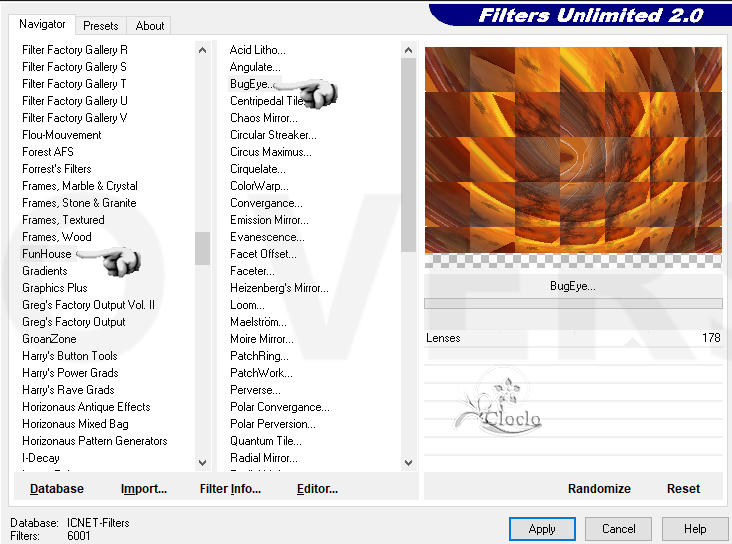Screen dimensions: 732x544
Task: Select Harry's Button Tools
Action: (x=70, y=356)
